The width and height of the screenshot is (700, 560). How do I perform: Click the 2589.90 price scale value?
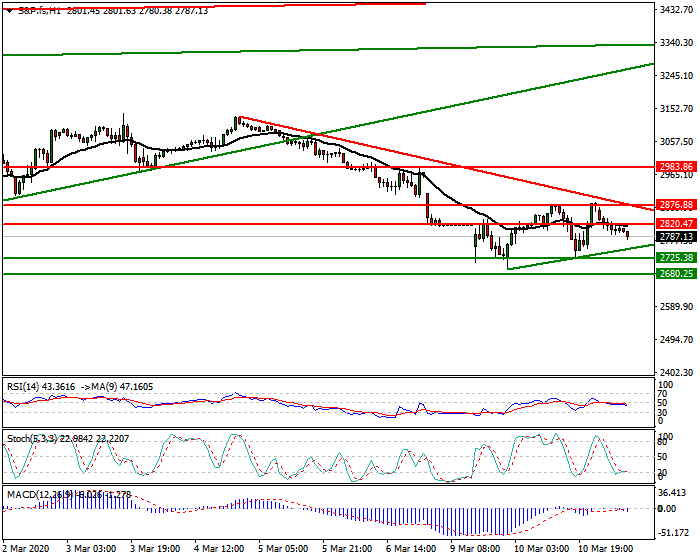pyautogui.click(x=676, y=307)
